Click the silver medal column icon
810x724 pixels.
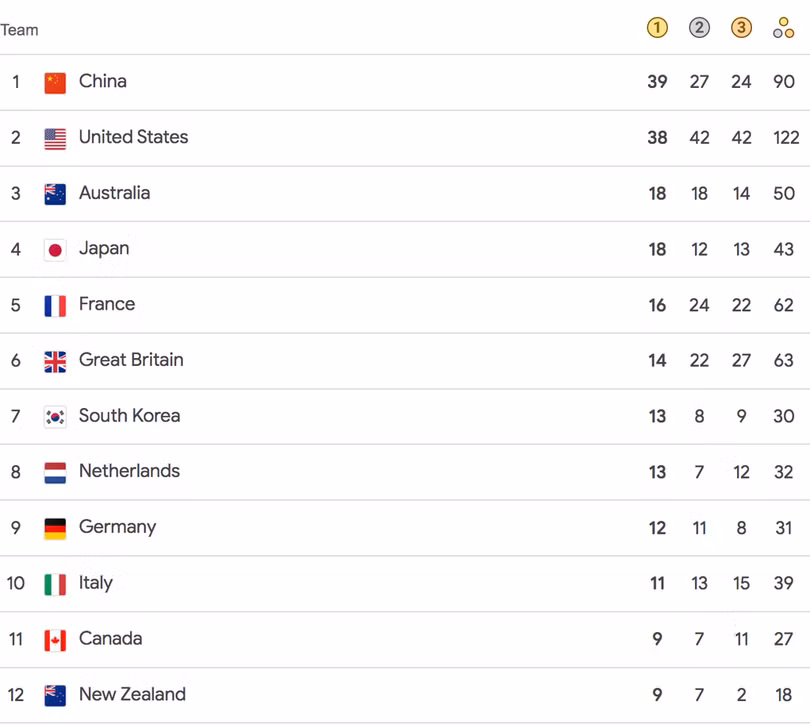(699, 28)
